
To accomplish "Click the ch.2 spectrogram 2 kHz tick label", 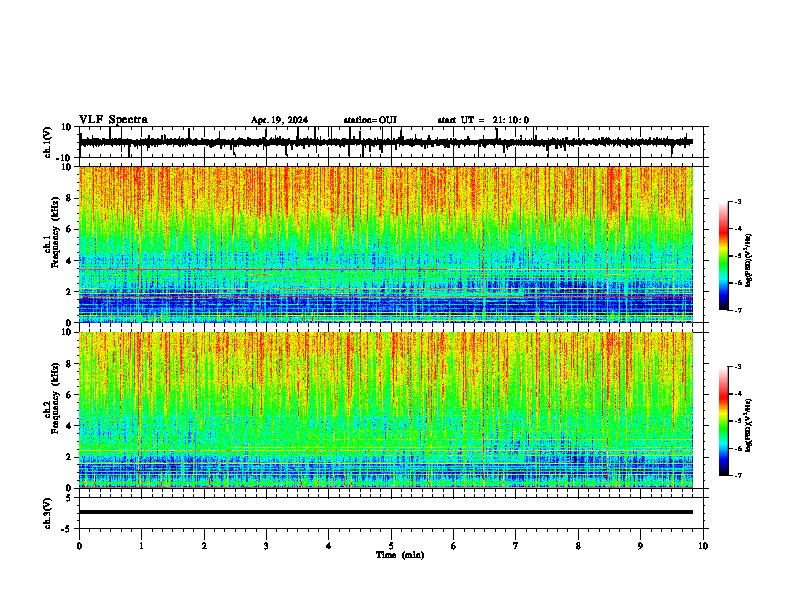I will pos(69,457).
